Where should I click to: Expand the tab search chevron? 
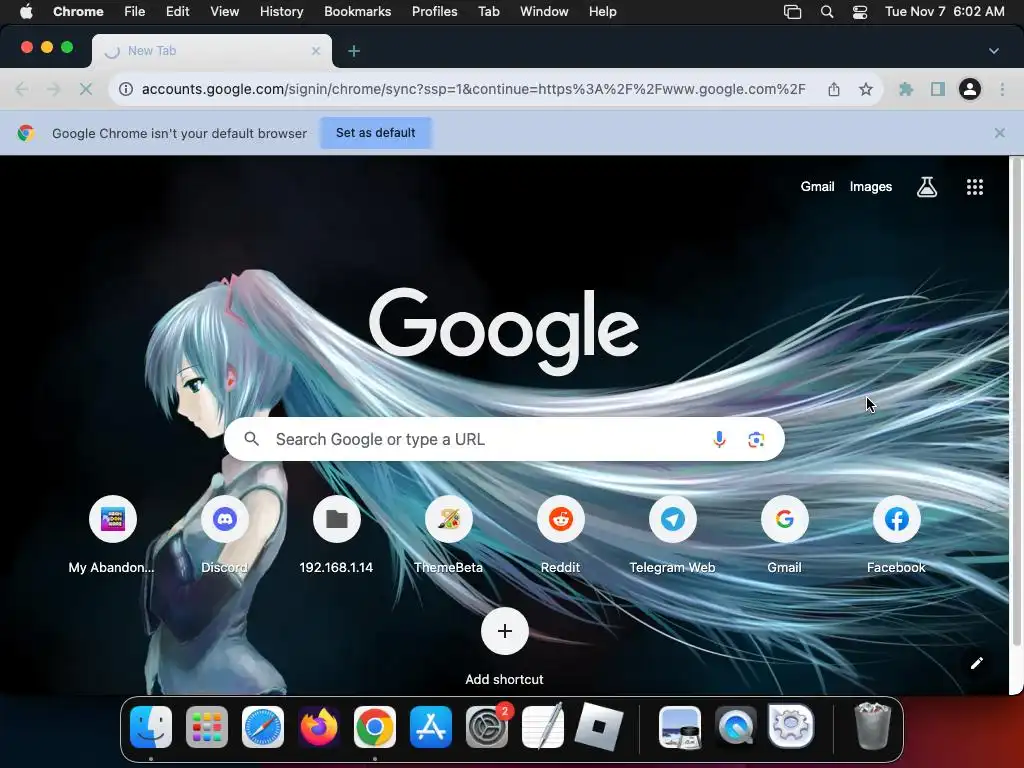tap(993, 51)
